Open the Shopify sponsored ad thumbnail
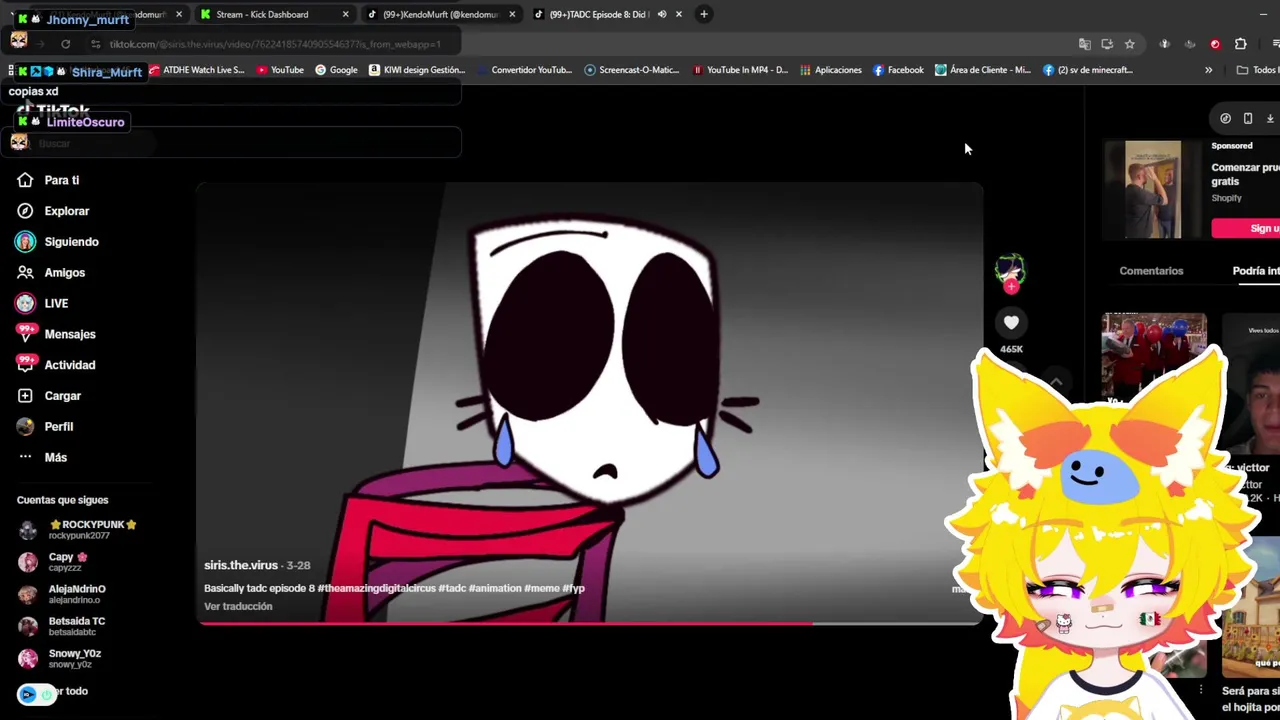This screenshot has width=1280, height=720. (x=1152, y=190)
